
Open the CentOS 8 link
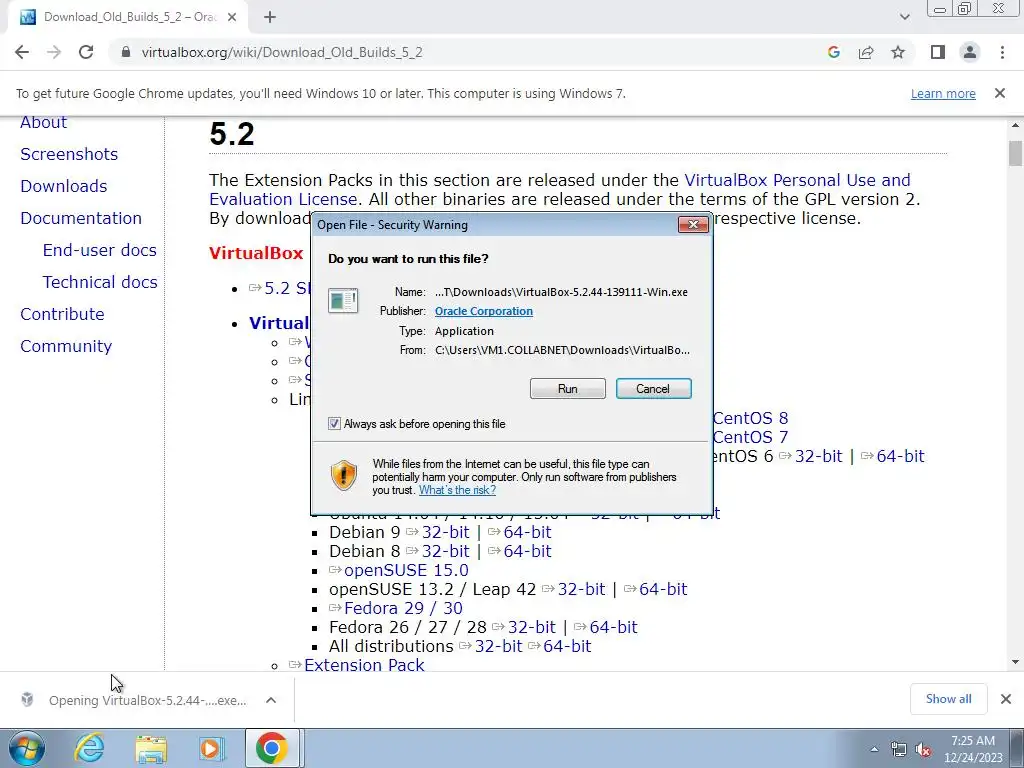click(x=750, y=418)
